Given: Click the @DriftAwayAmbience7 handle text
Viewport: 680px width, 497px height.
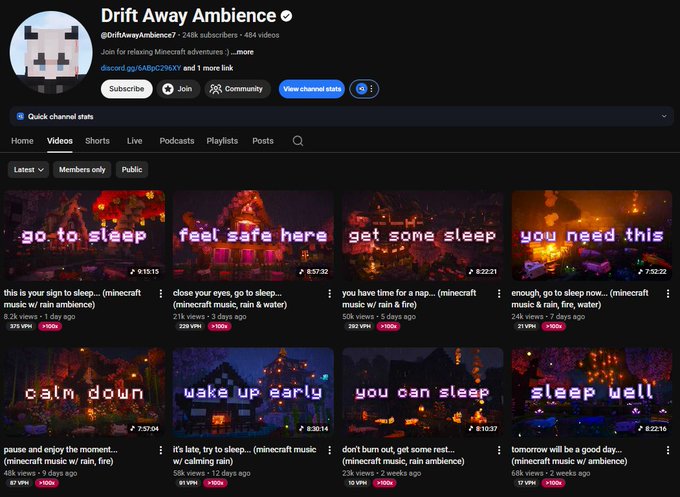Looking at the screenshot, I should click(138, 35).
